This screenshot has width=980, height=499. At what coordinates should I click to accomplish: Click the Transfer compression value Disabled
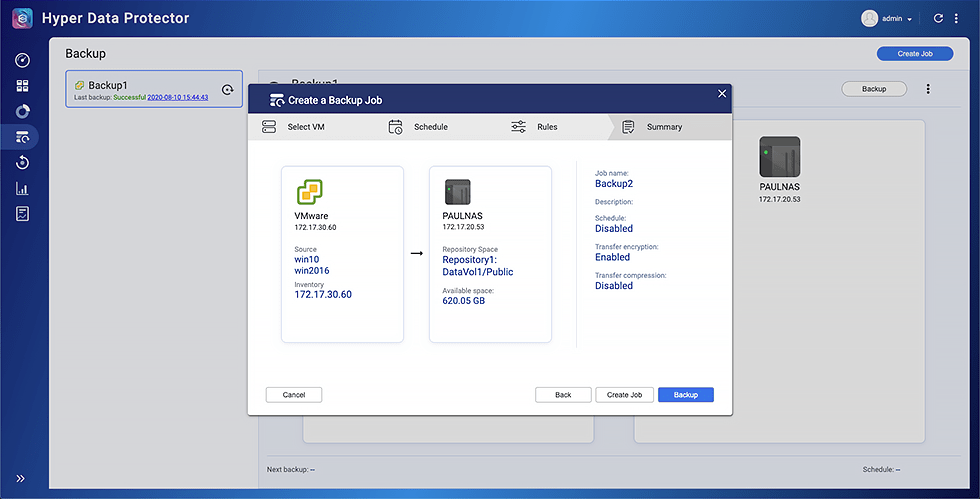point(614,286)
